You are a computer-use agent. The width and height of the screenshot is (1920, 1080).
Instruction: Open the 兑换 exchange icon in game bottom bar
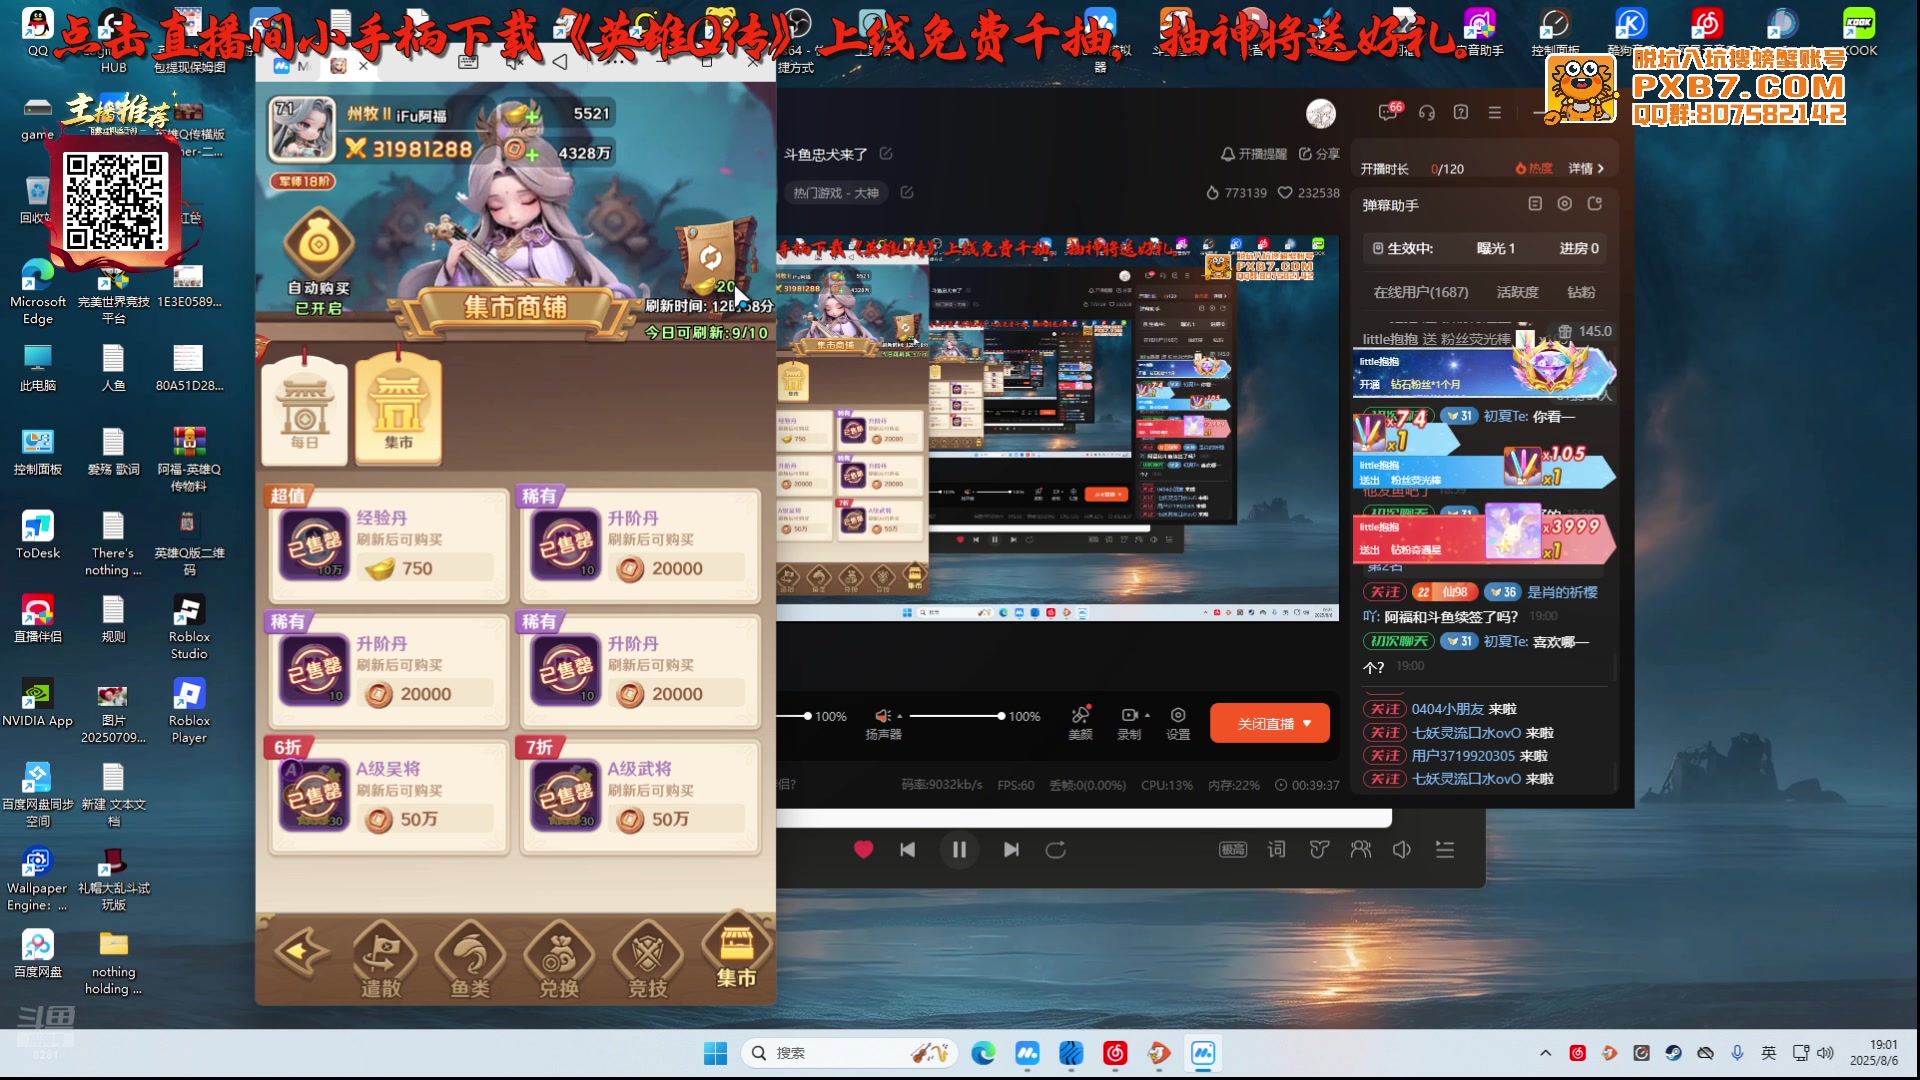[559, 959]
